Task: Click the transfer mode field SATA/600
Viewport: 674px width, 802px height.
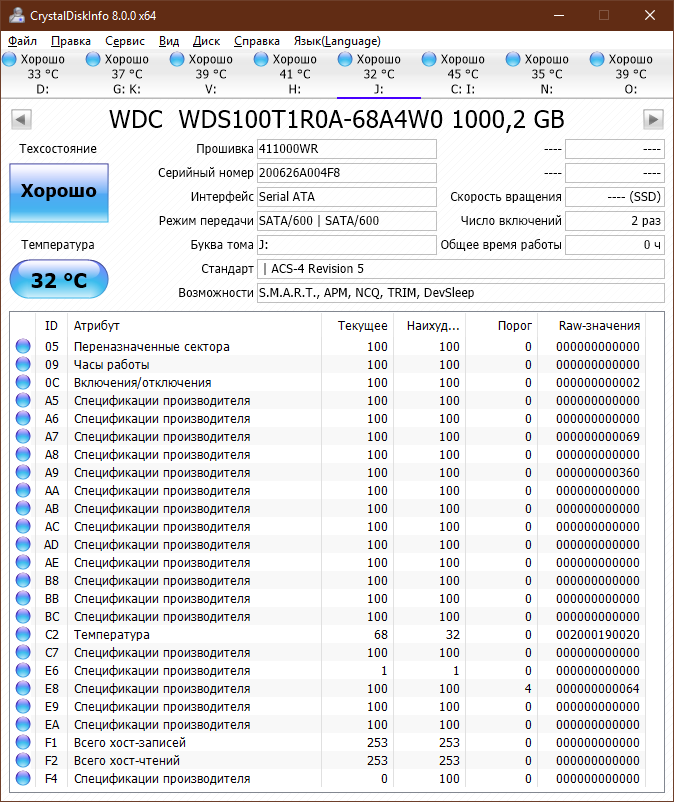Action: (347, 221)
